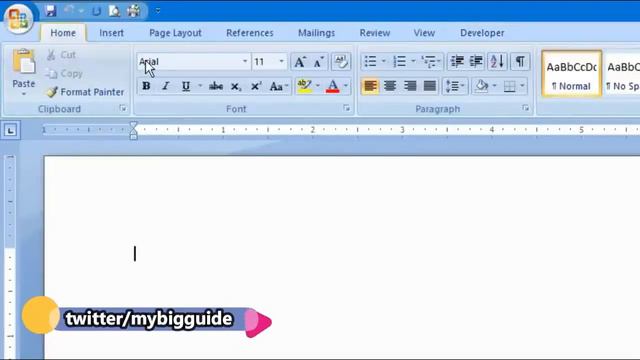This screenshot has width=640, height=360.
Task: Switch to the Review tab
Action: coord(375,33)
